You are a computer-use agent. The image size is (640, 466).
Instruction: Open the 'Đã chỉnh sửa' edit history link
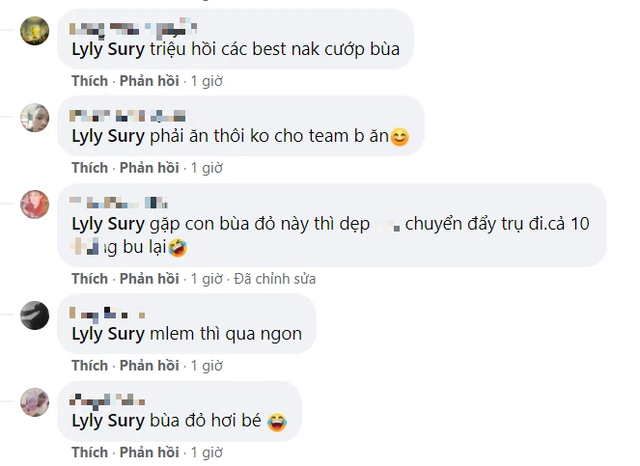tap(275, 279)
